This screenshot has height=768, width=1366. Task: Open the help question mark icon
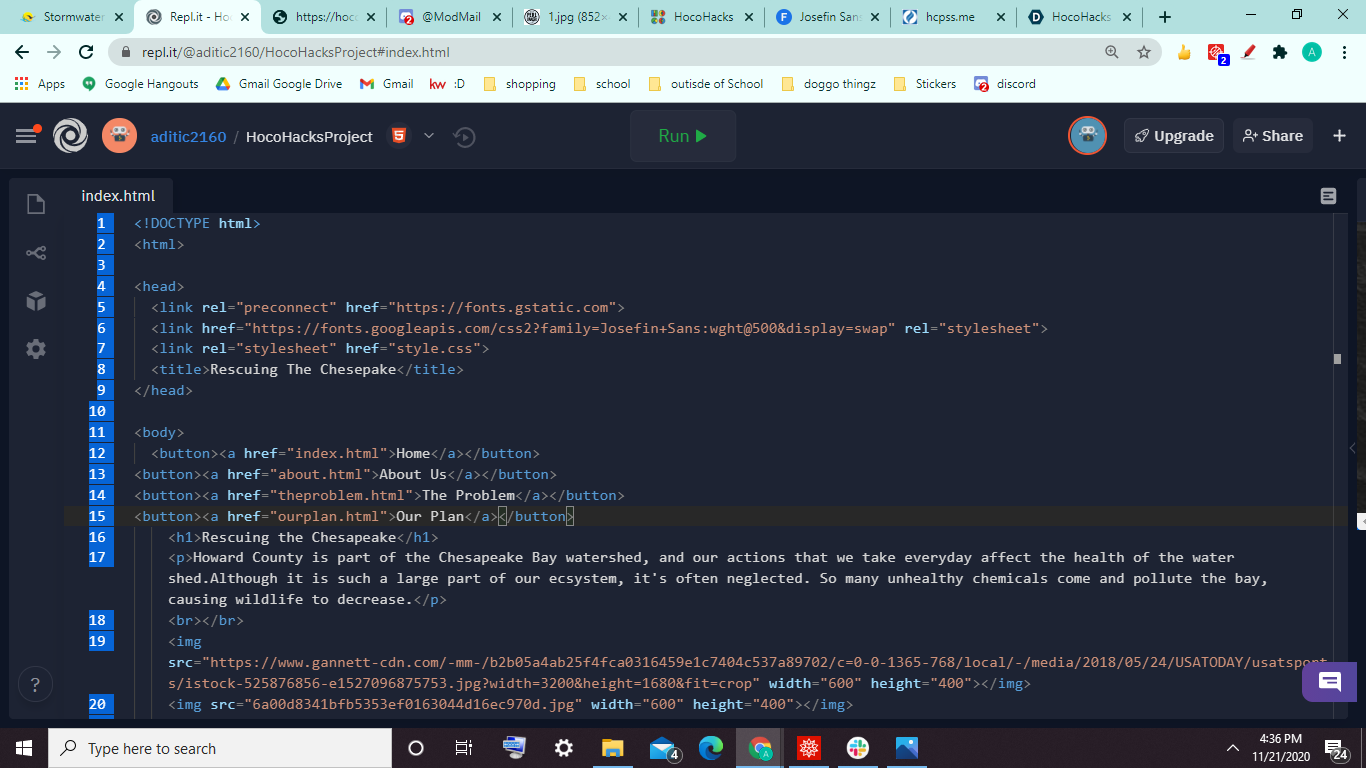(35, 685)
